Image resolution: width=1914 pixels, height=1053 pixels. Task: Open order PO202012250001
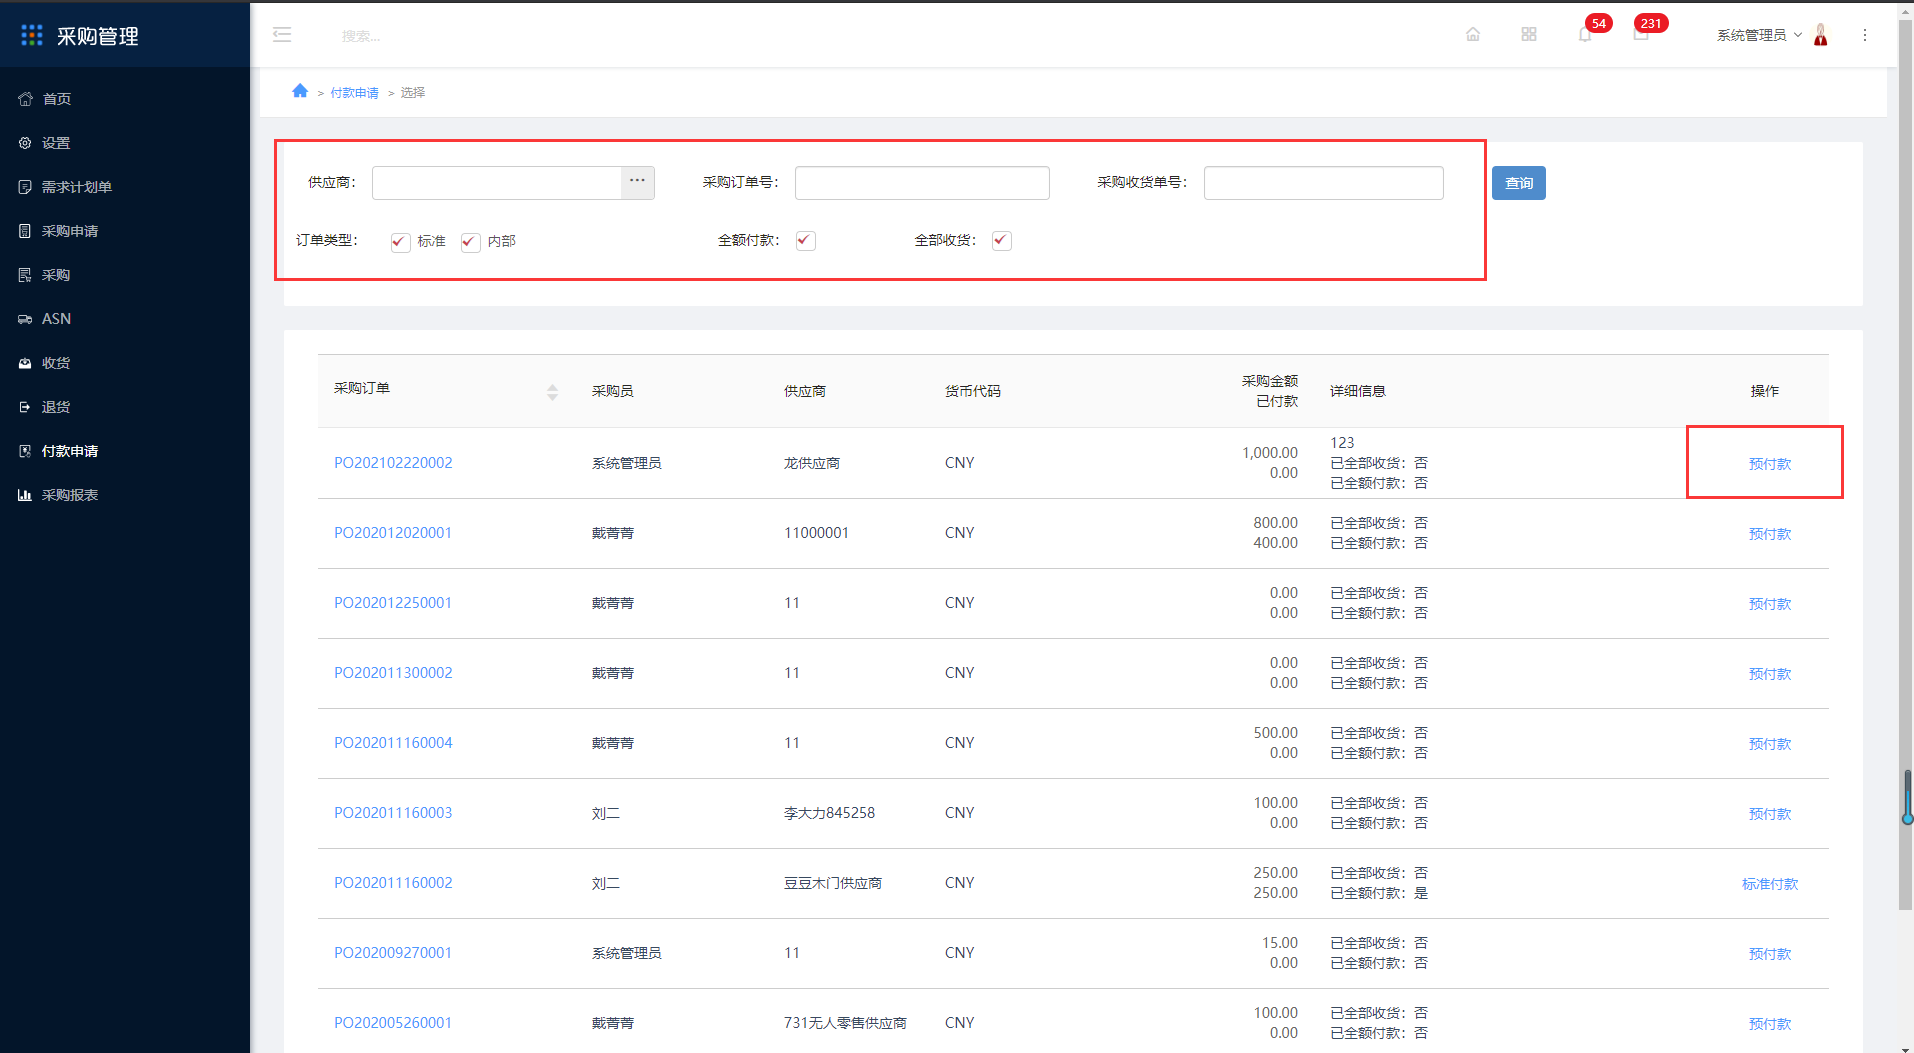pyautogui.click(x=393, y=603)
